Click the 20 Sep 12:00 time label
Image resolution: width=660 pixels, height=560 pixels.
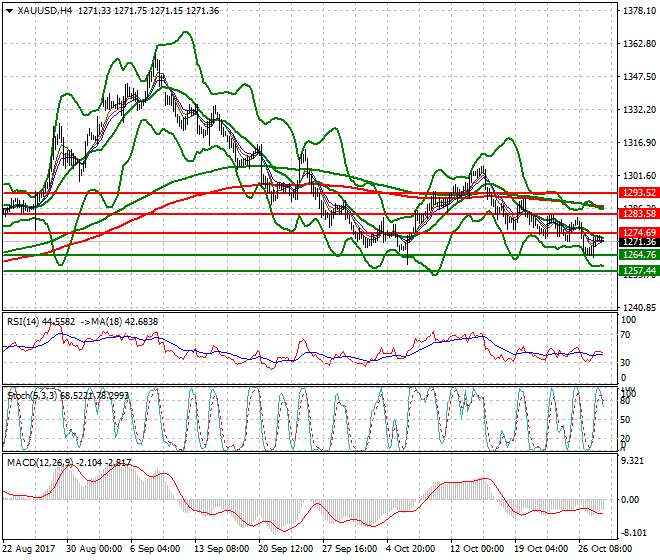click(x=285, y=549)
